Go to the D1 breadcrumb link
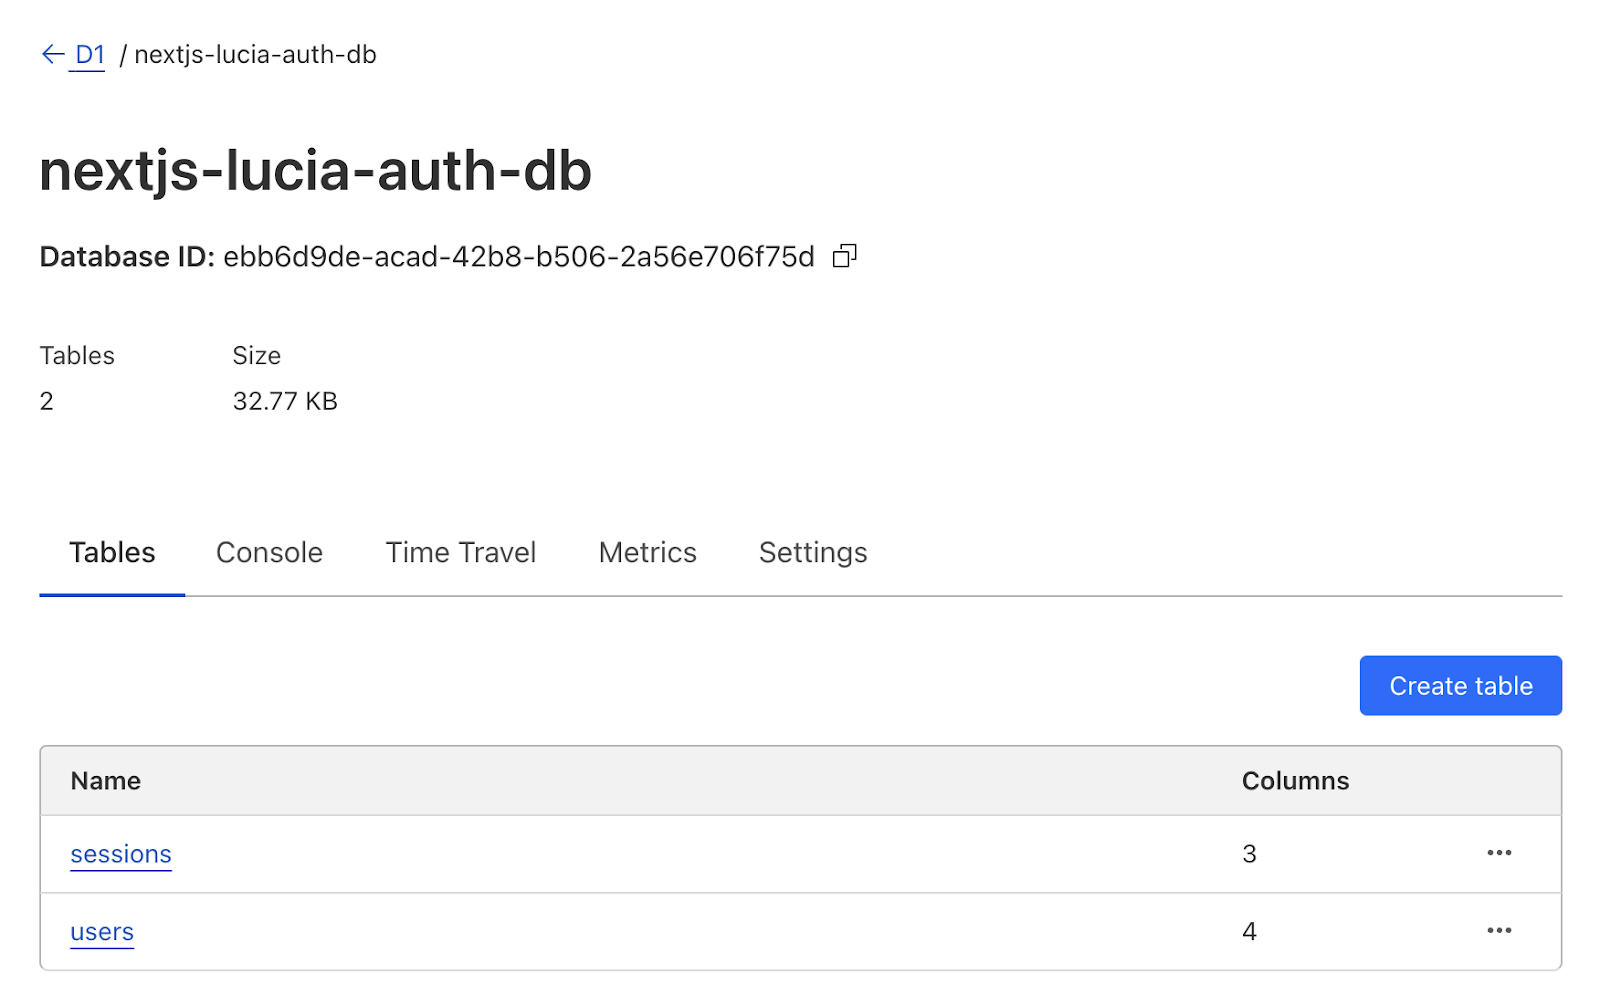 click(x=90, y=54)
